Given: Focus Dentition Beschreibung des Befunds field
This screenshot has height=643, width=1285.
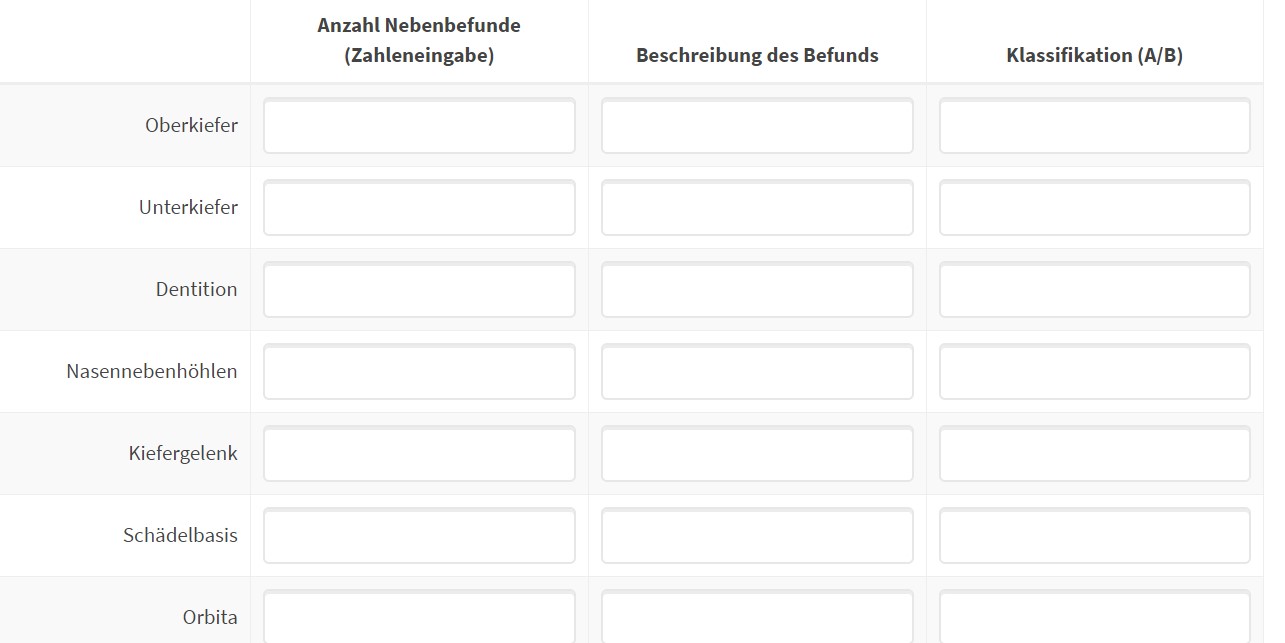Looking at the screenshot, I should tap(757, 290).
